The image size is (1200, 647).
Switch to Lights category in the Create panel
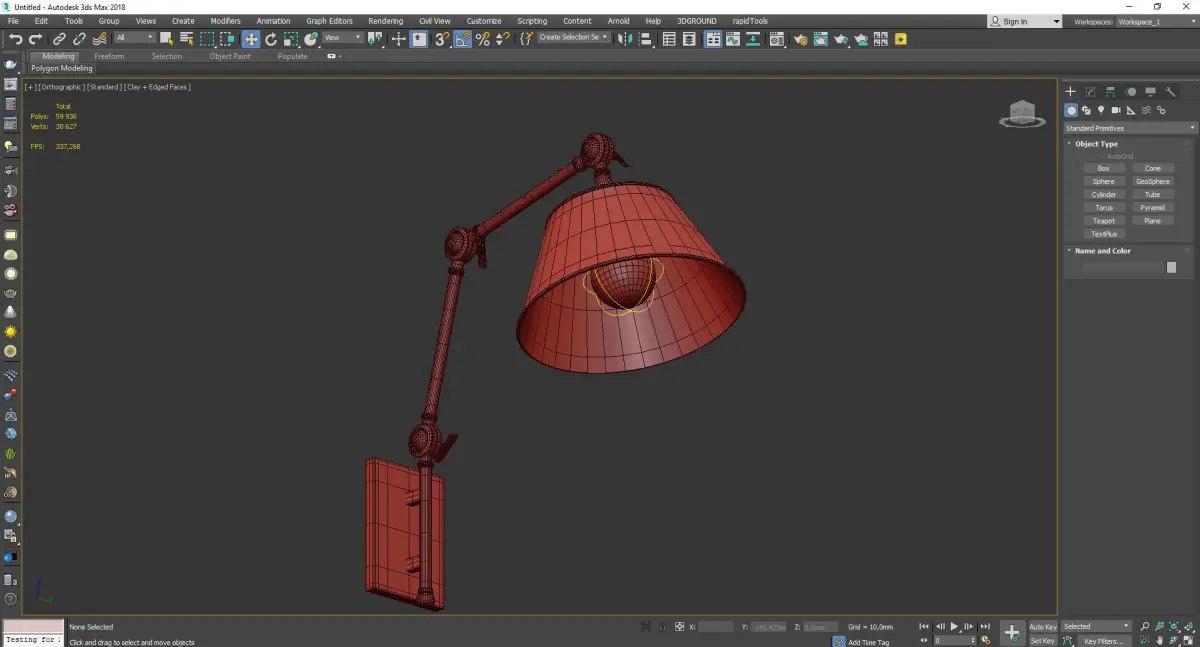click(x=1101, y=110)
